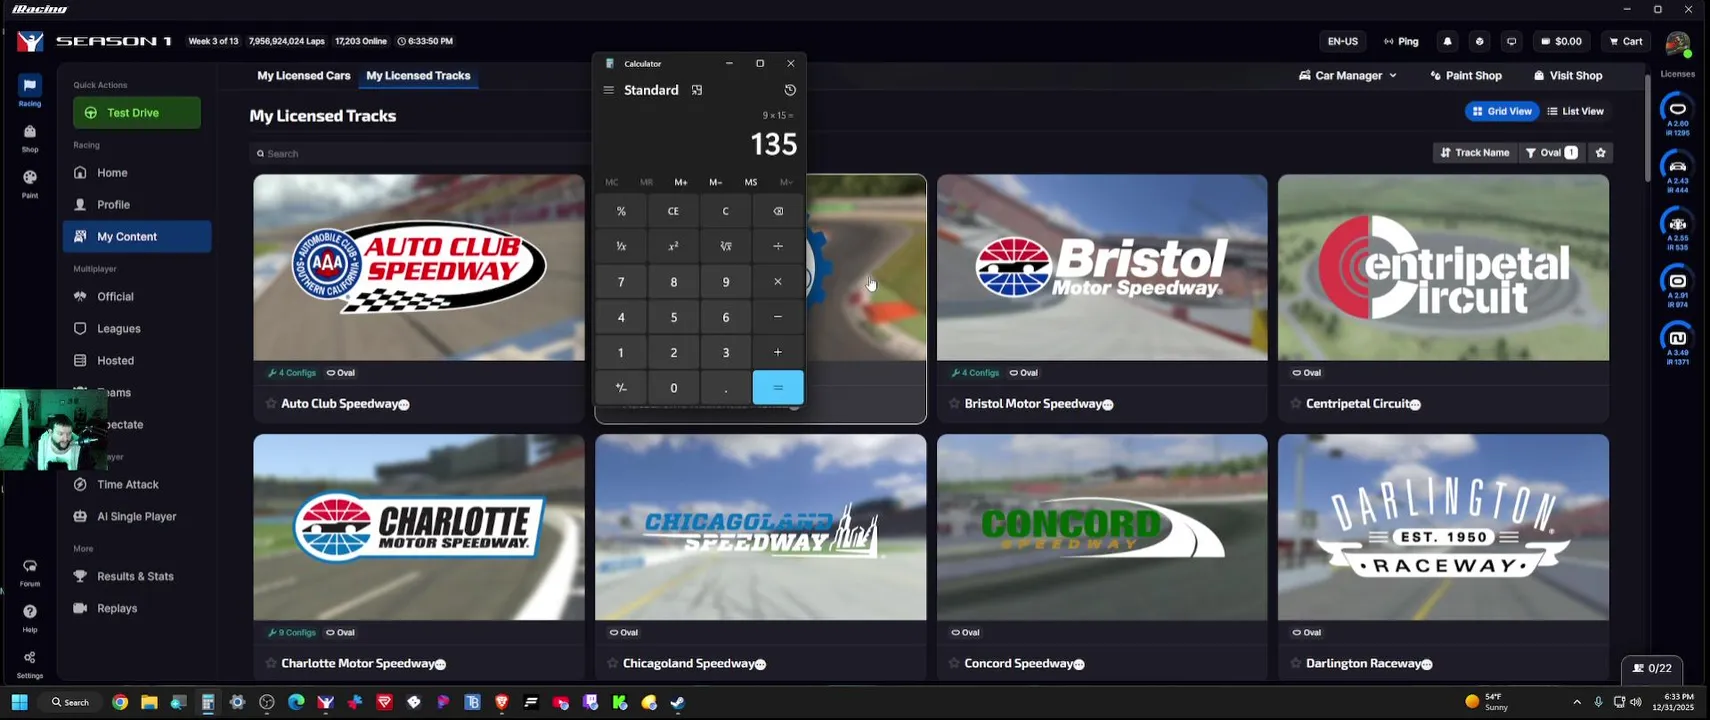Click the Ping connection indicator

pyautogui.click(x=1401, y=41)
